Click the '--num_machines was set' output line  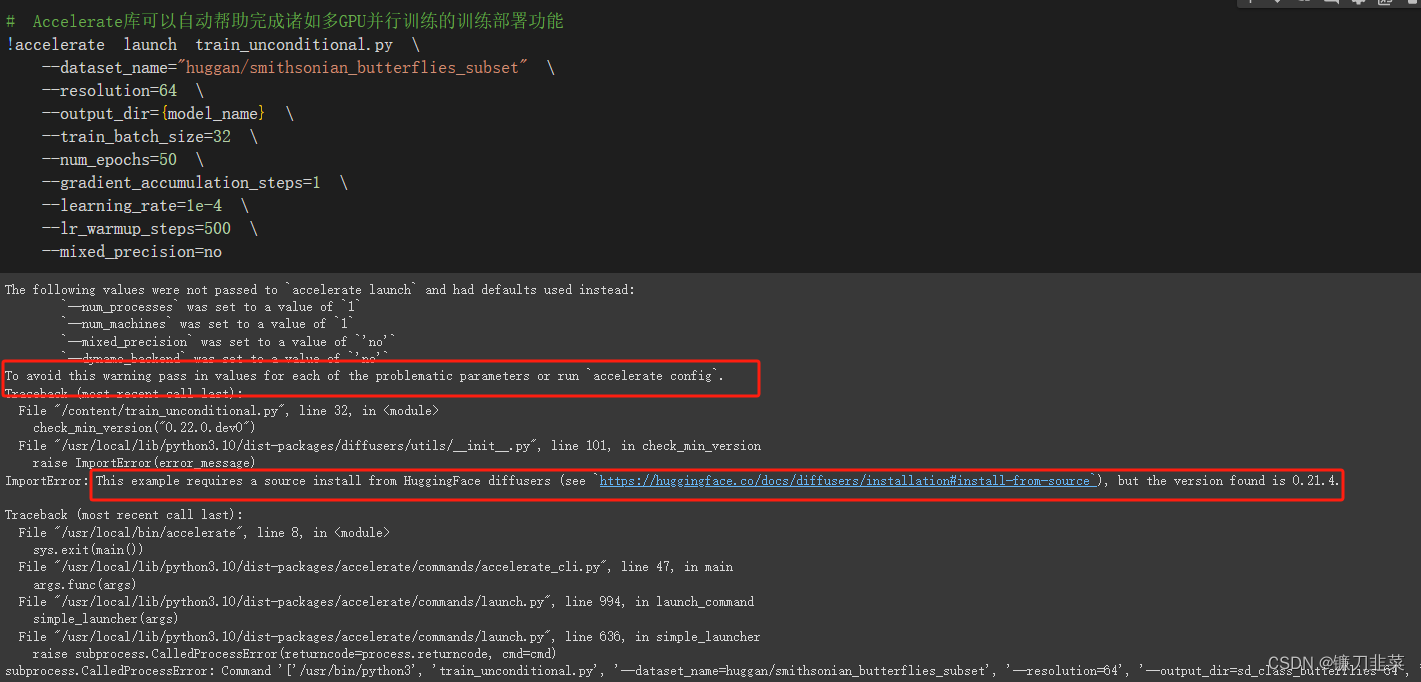point(207,324)
